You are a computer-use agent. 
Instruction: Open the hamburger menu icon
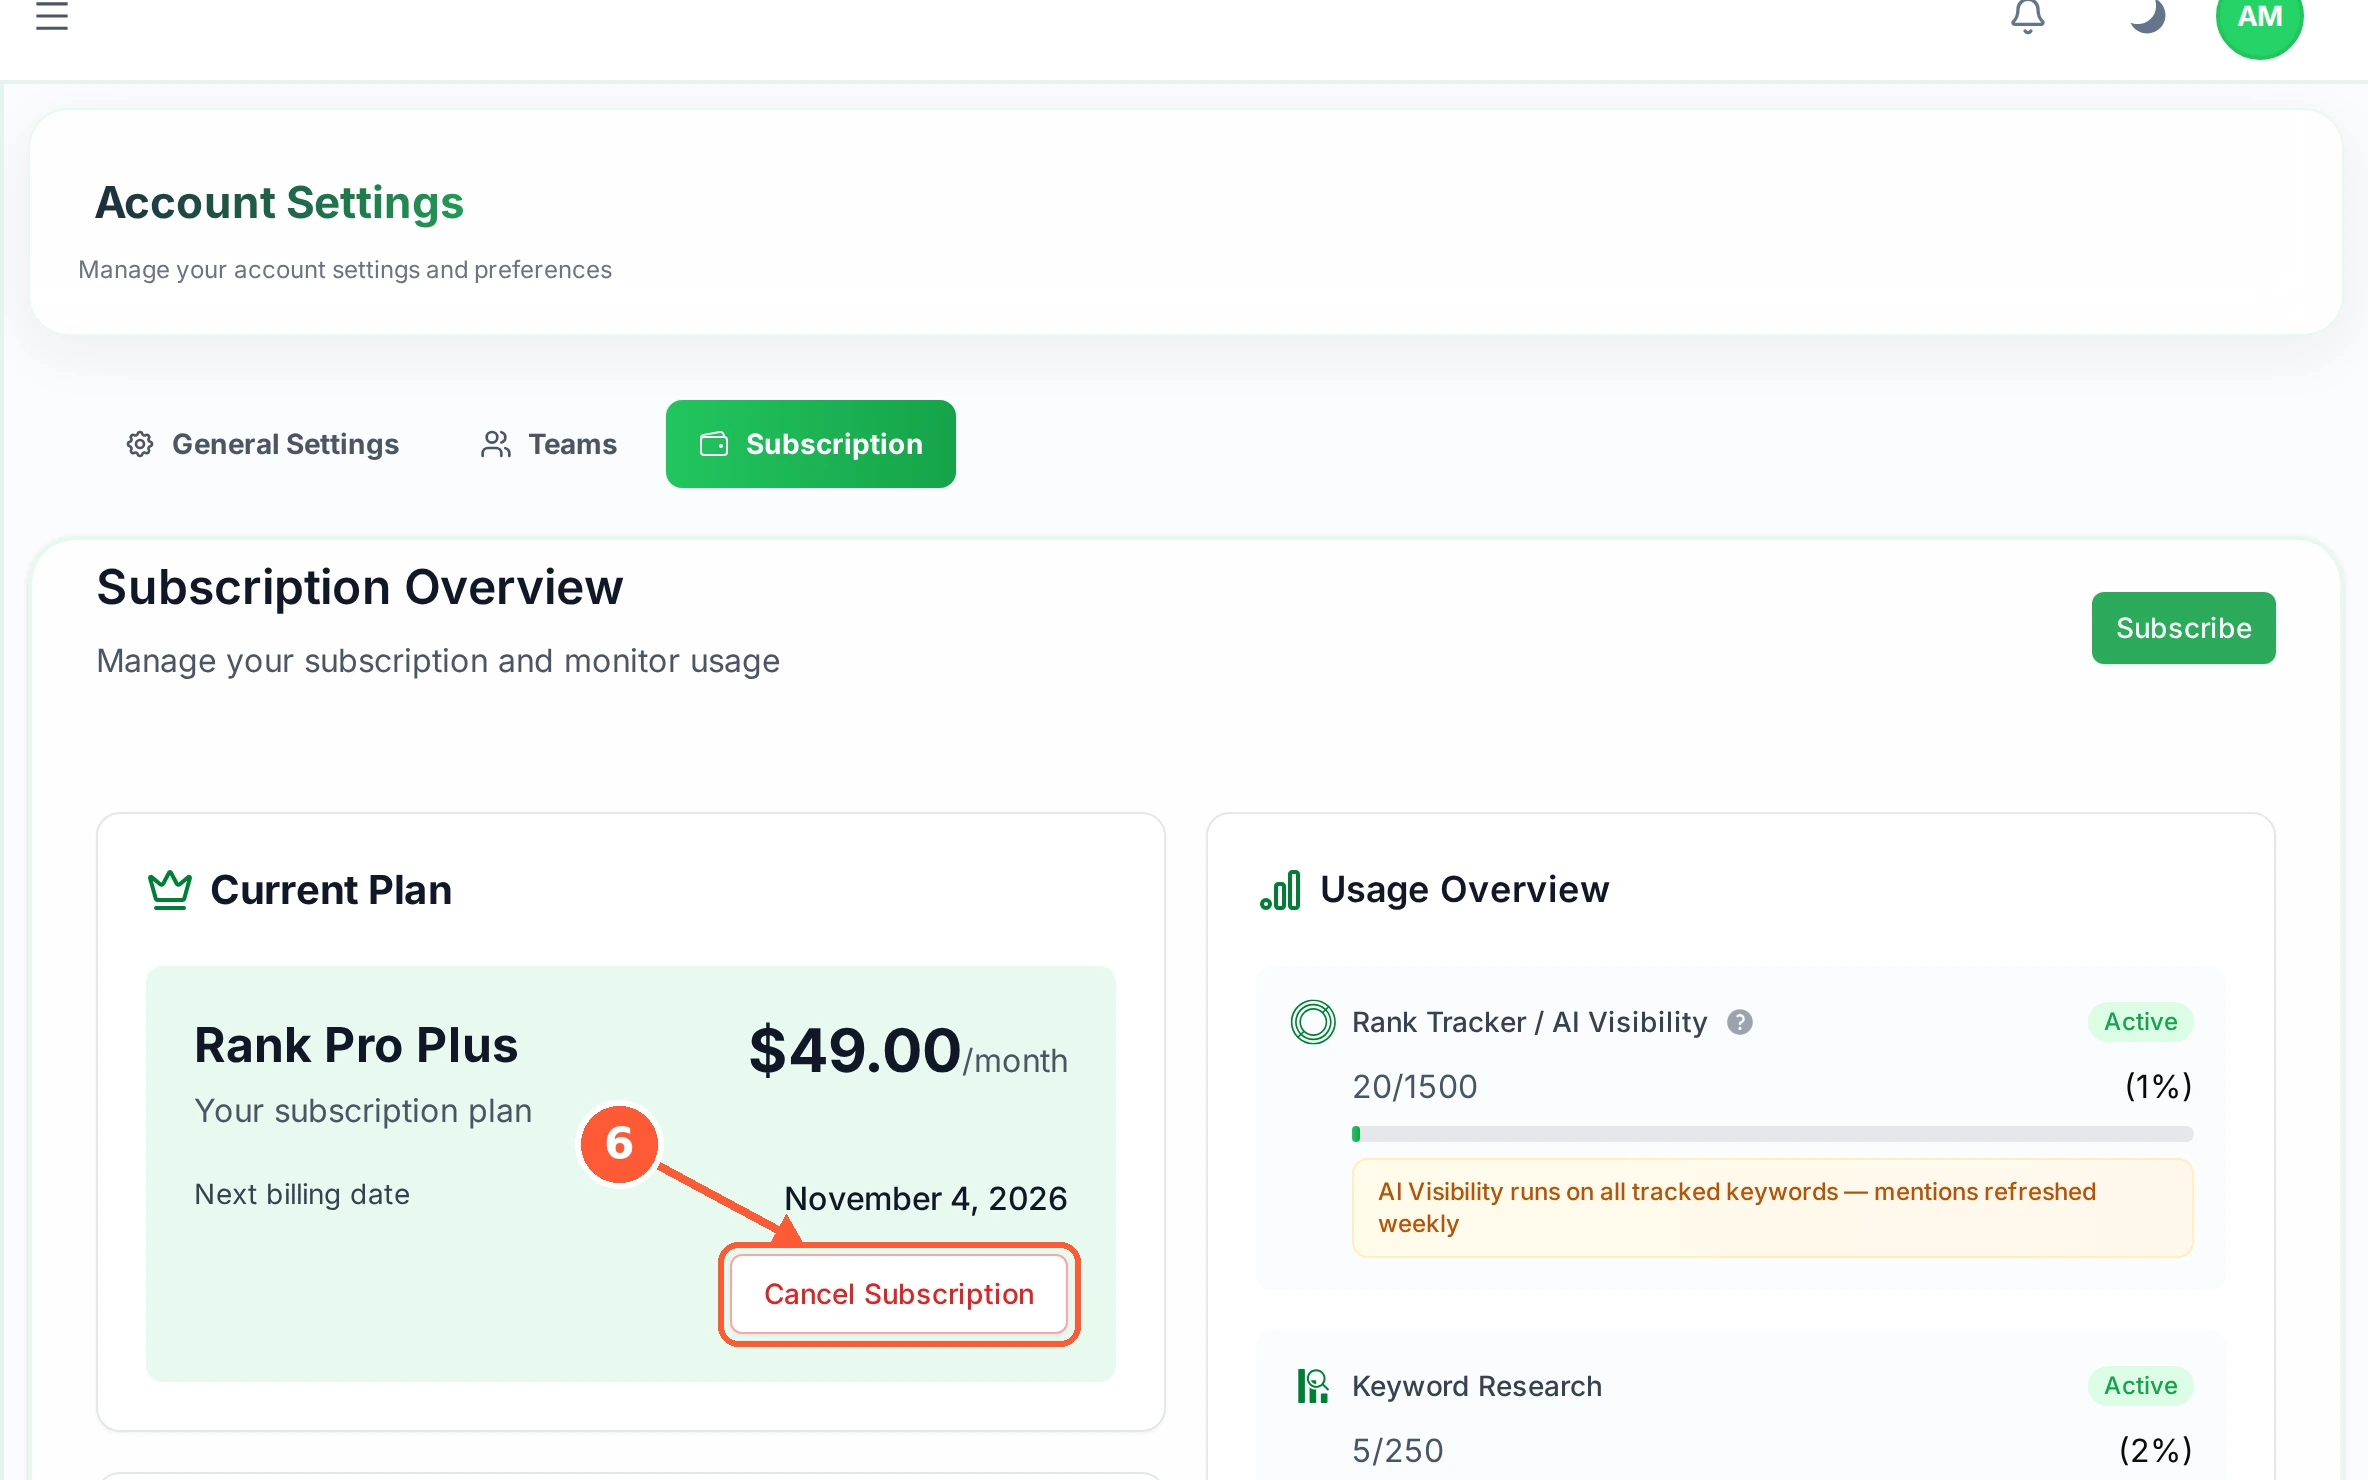(x=52, y=16)
